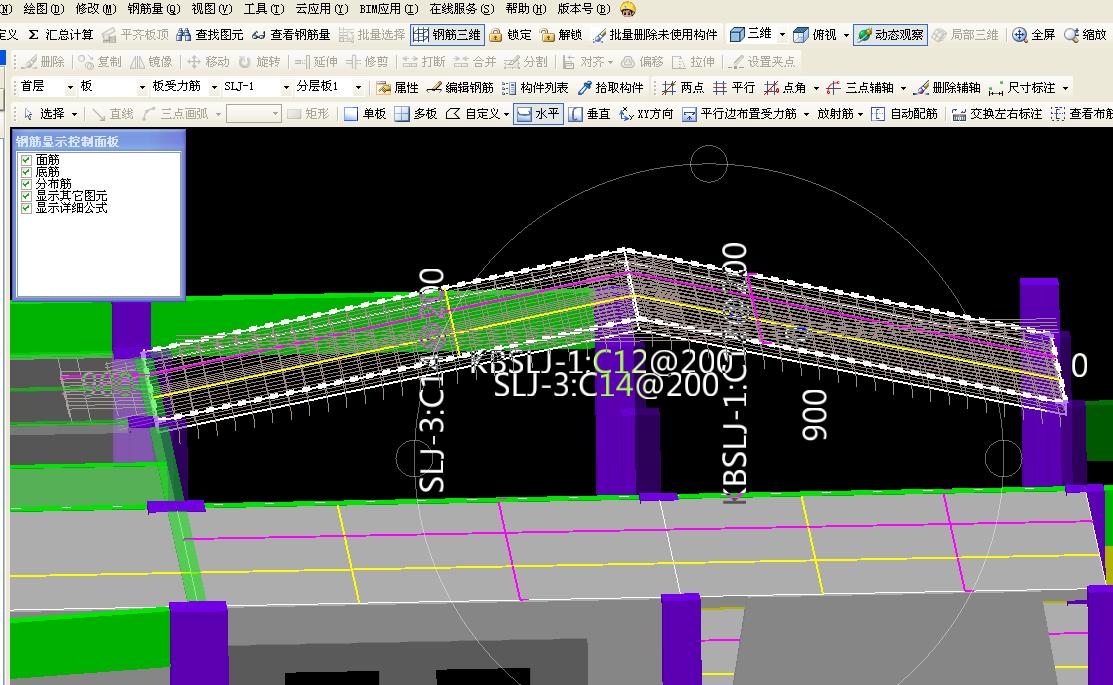Click 钢筋显示控制面板 title bar
This screenshot has width=1113, height=685.
point(99,141)
